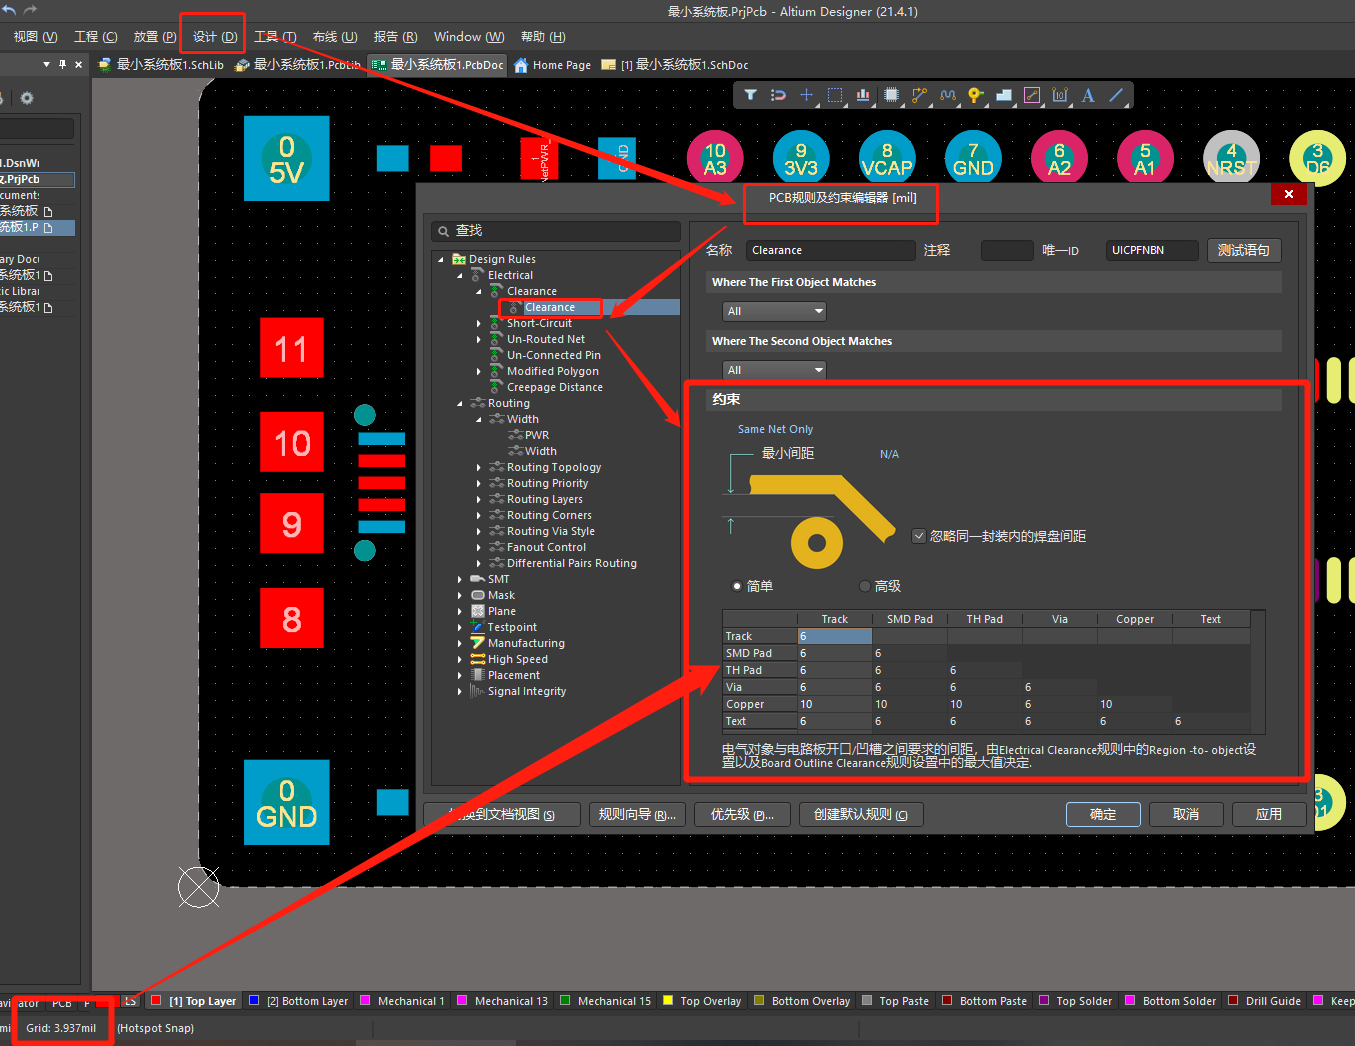Click the 应用 button
This screenshot has height=1046, width=1355.
point(1269,814)
